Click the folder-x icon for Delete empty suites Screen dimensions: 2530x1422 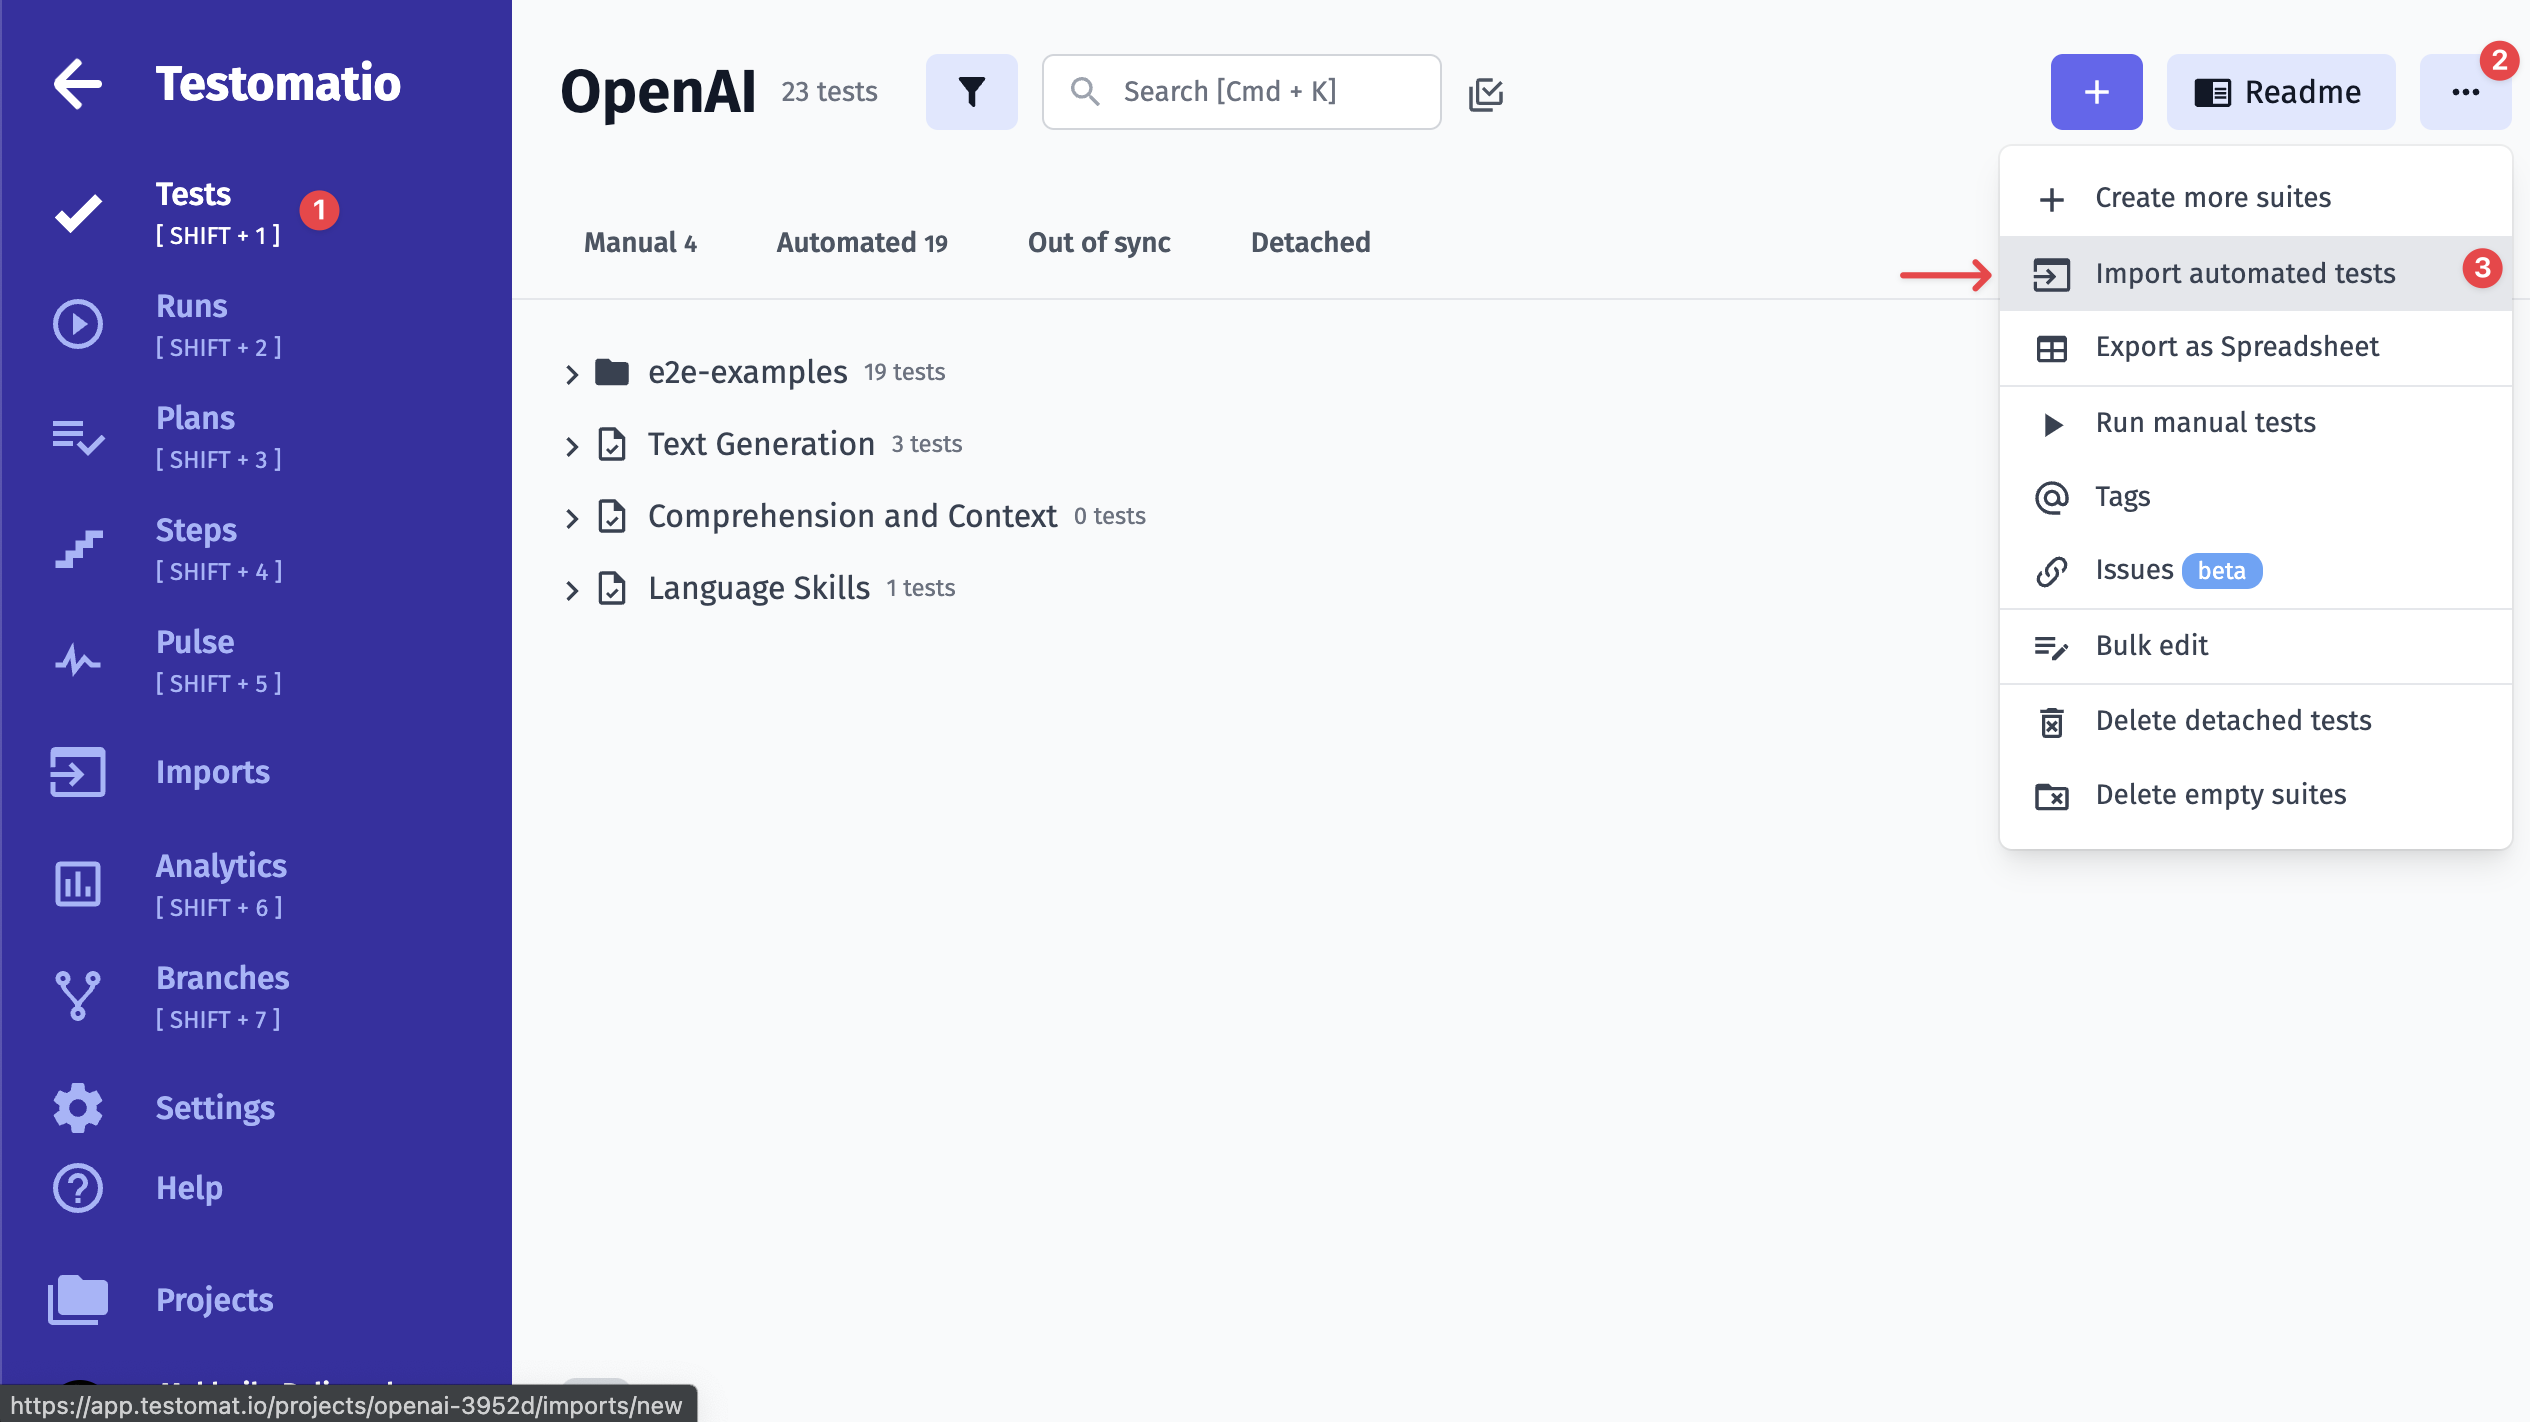click(2051, 796)
